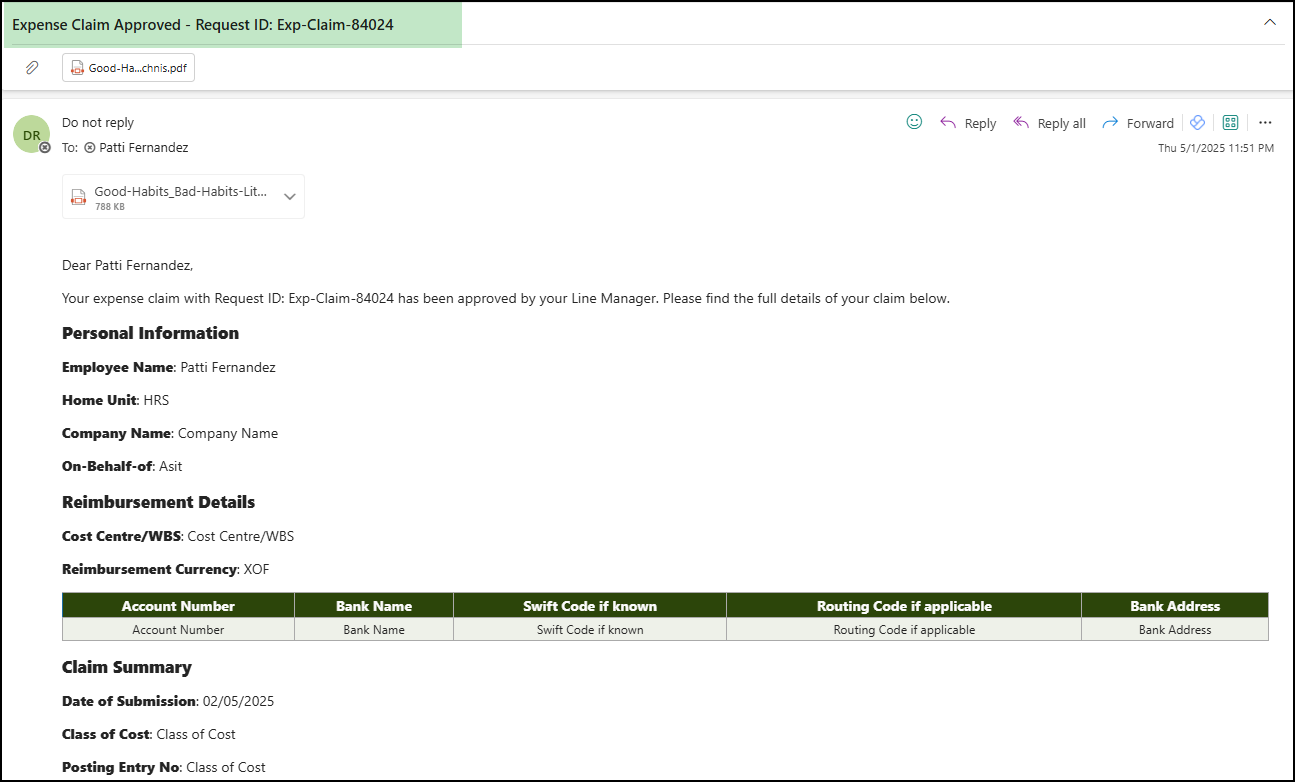Collapse the email using the top-right chevron
The height and width of the screenshot is (782, 1295).
pos(1269,20)
